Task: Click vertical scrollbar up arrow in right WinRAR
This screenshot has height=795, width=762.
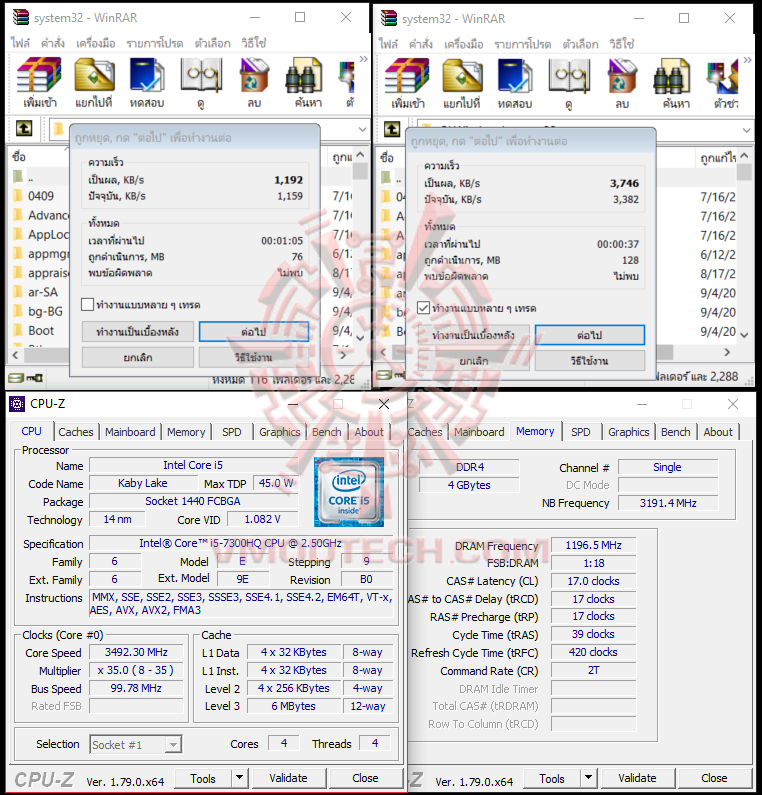Action: coord(744,156)
